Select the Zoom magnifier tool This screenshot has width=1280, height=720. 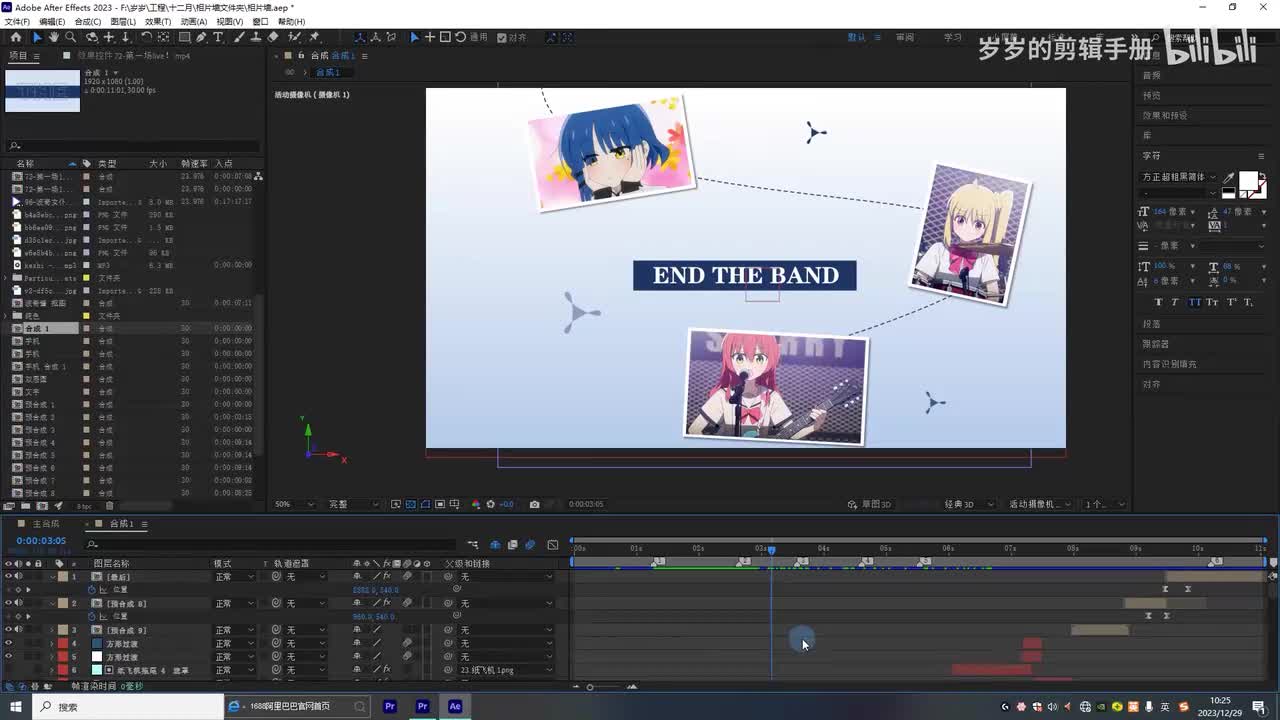[x=70, y=37]
